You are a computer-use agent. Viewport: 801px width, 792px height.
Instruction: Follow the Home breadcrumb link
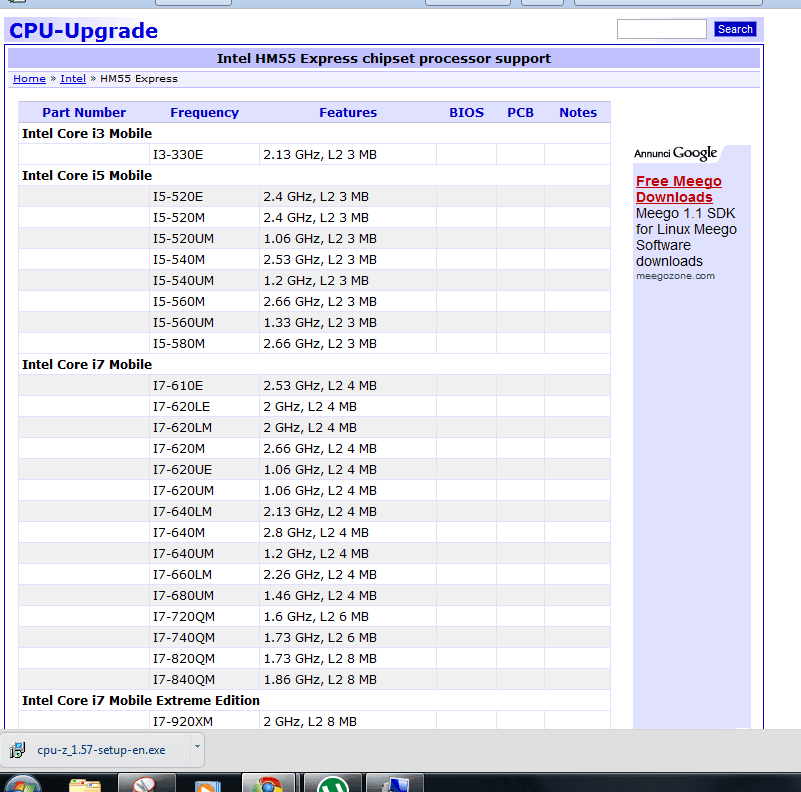29,79
